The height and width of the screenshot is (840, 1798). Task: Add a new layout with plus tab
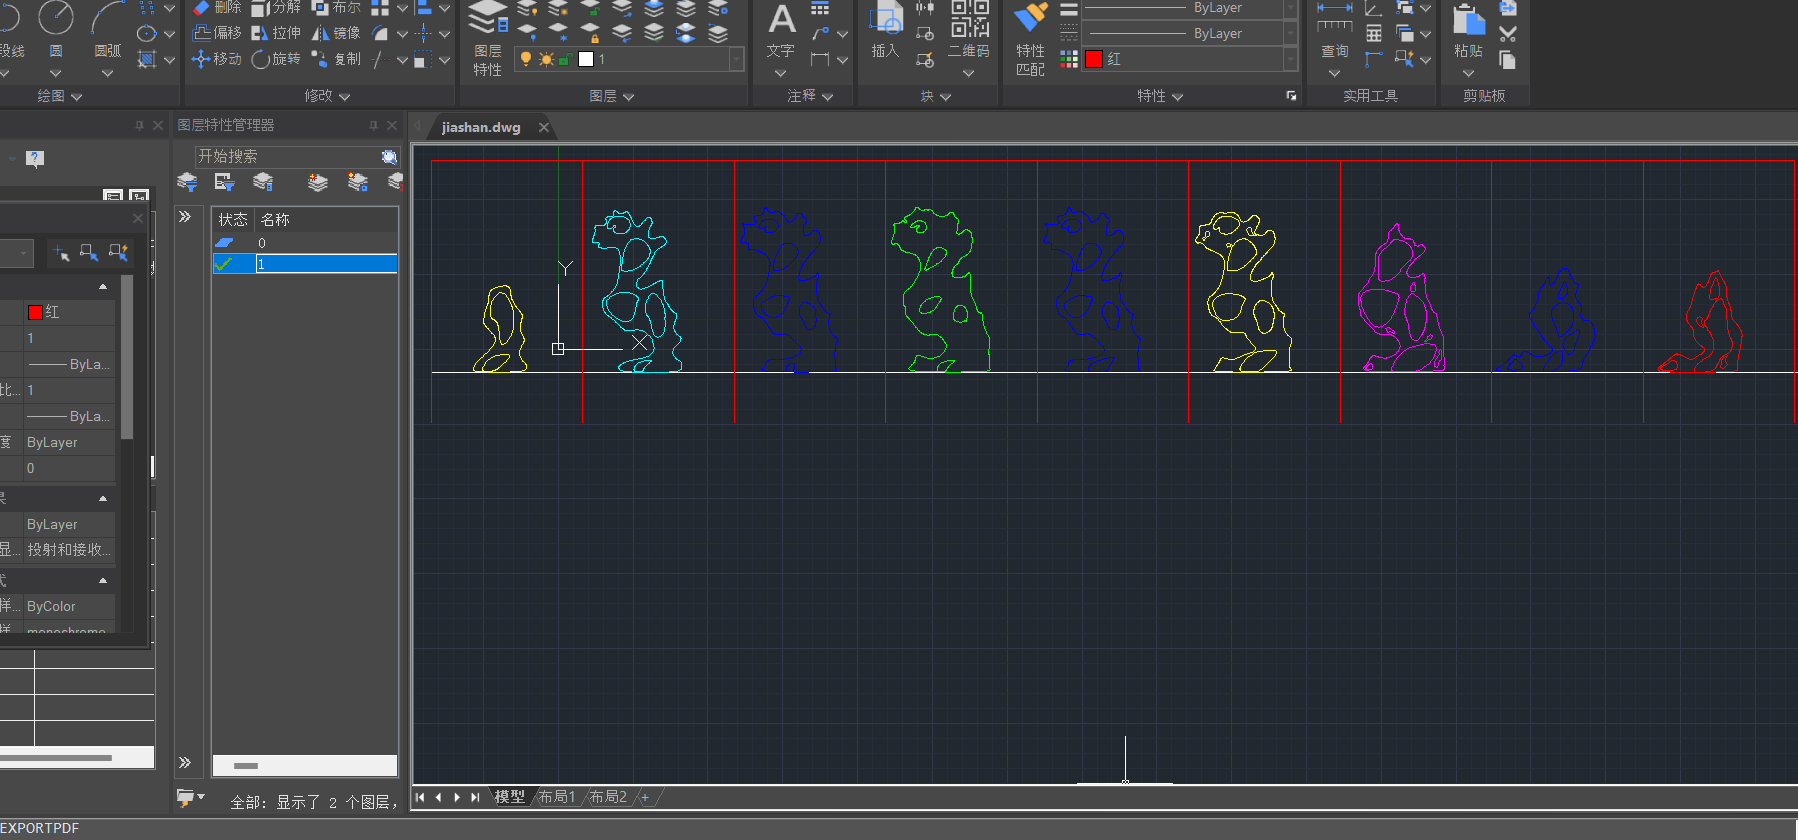point(645,797)
